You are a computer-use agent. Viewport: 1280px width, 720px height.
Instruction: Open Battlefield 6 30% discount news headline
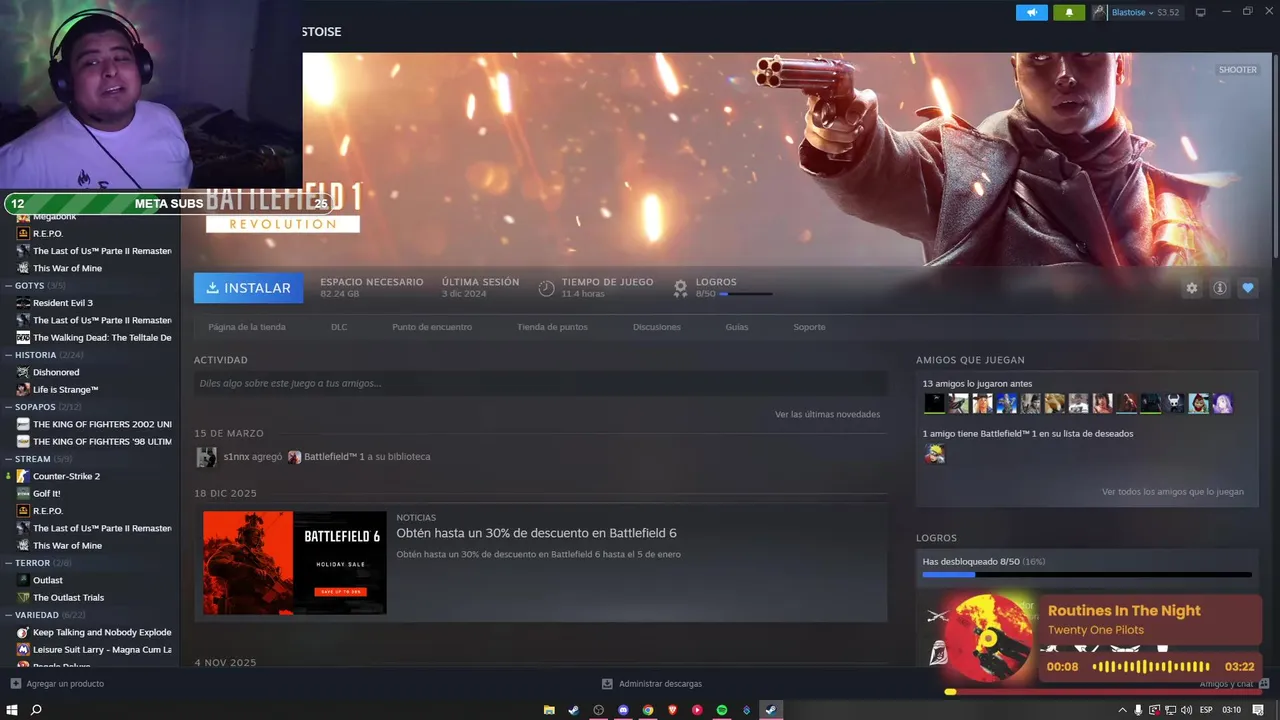pos(537,533)
